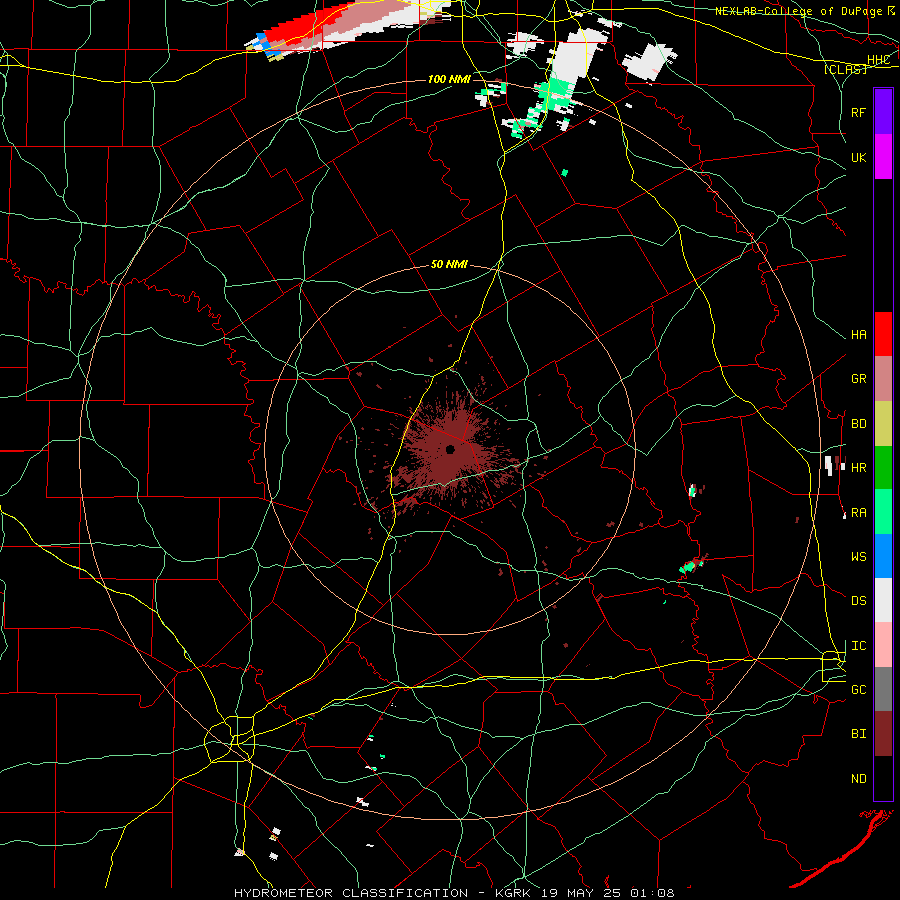This screenshot has height=900, width=900.
Task: Click the black radar site dot at center
Action: coord(450,449)
